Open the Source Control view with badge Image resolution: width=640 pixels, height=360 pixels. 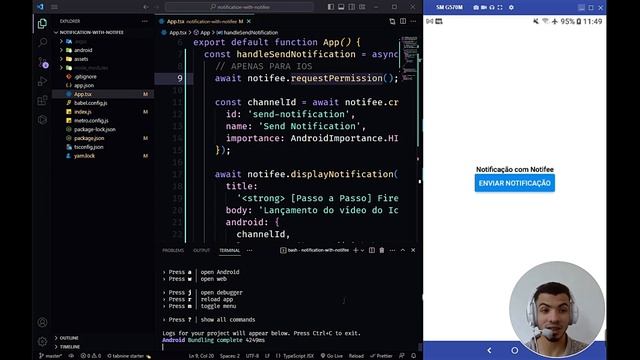42,62
